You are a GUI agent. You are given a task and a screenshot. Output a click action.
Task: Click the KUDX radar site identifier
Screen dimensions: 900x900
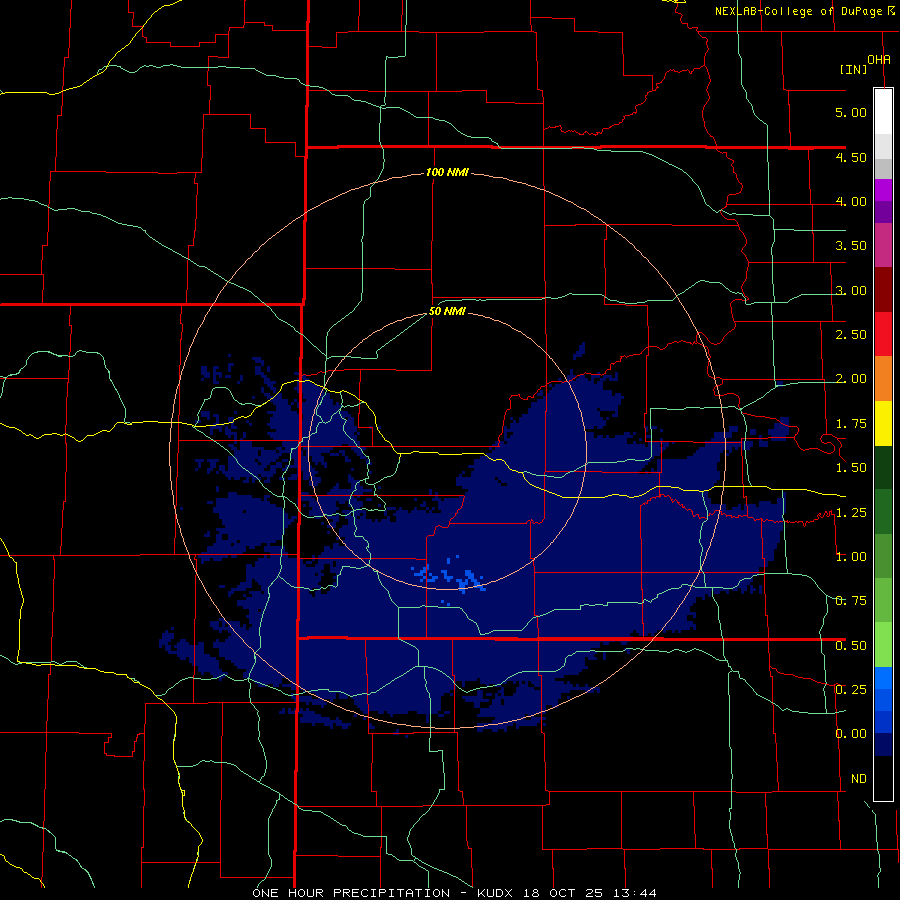point(495,893)
